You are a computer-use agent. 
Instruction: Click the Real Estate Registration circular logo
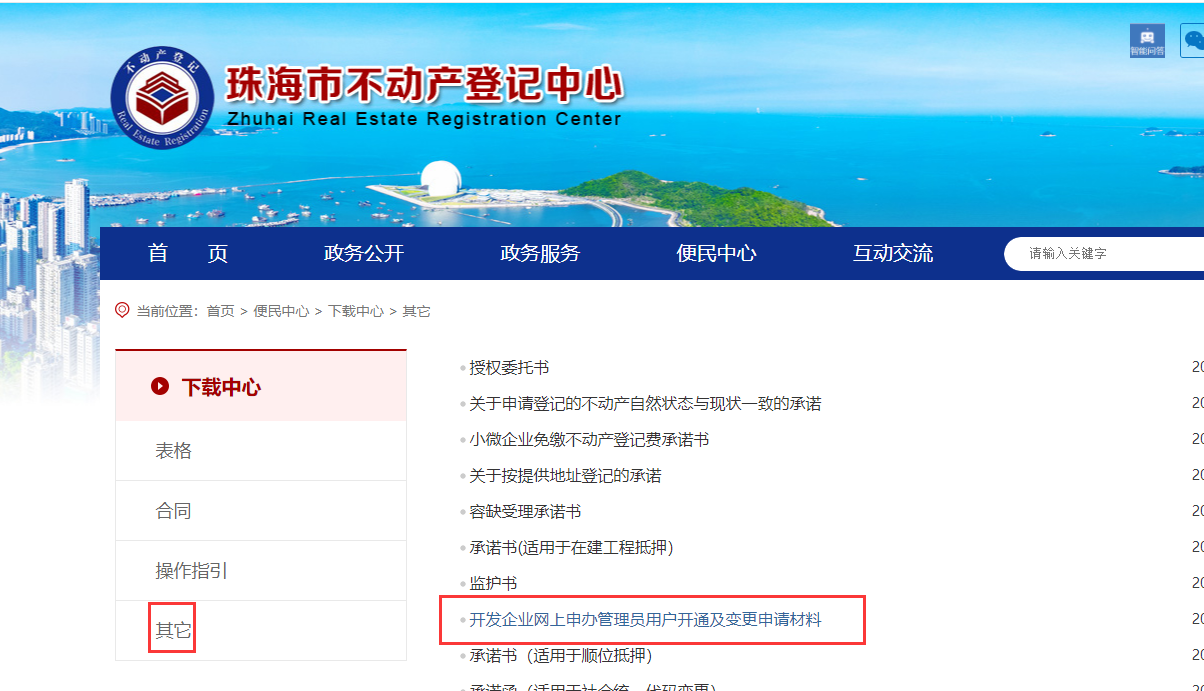click(x=161, y=100)
